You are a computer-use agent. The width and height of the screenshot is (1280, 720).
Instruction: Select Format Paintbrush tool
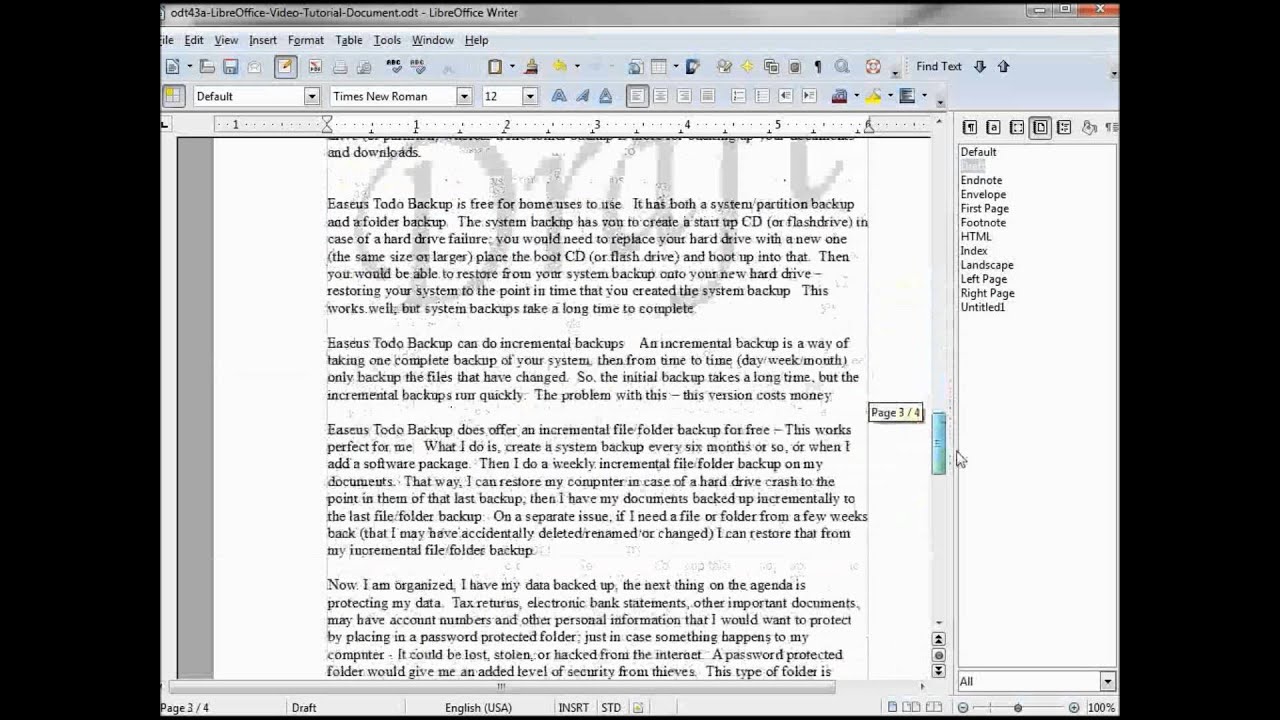pyautogui.click(x=531, y=67)
